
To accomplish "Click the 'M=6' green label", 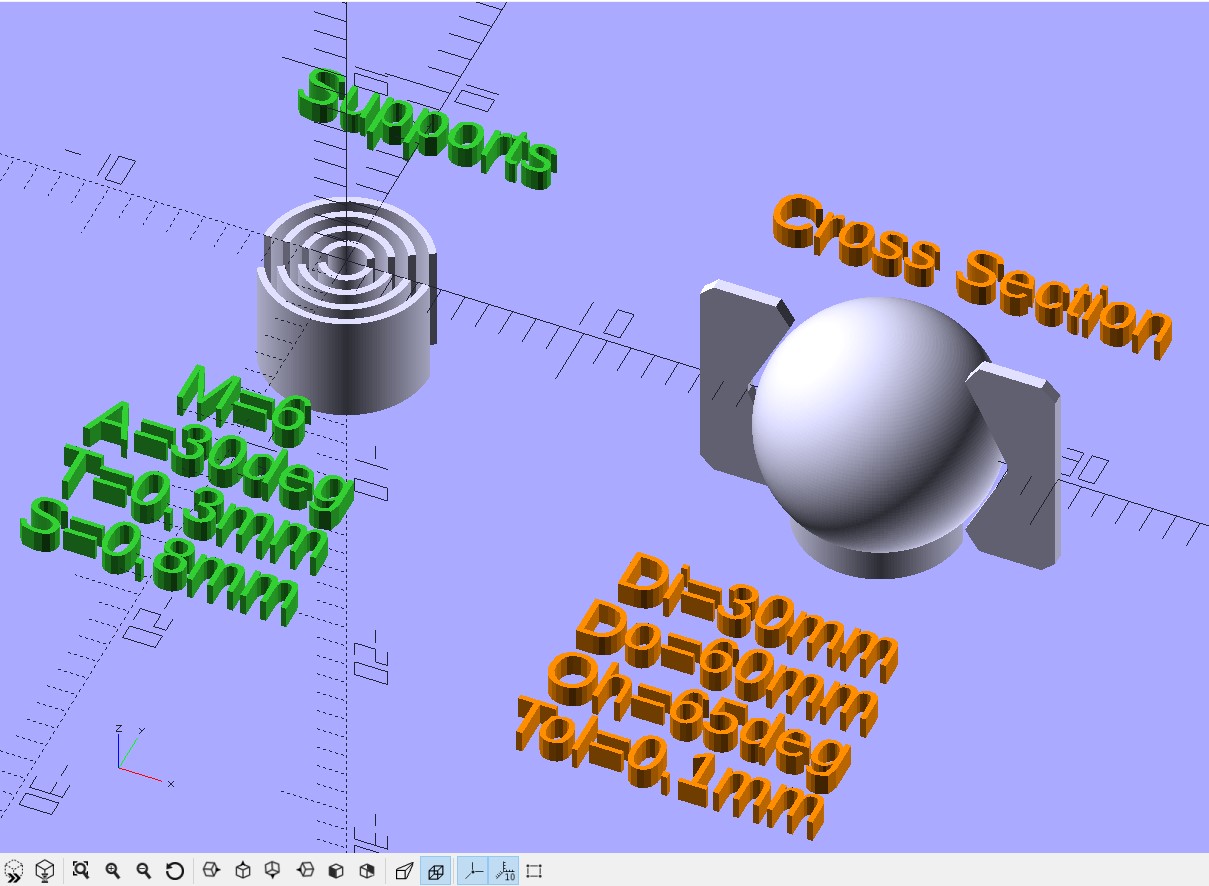I will click(244, 405).
